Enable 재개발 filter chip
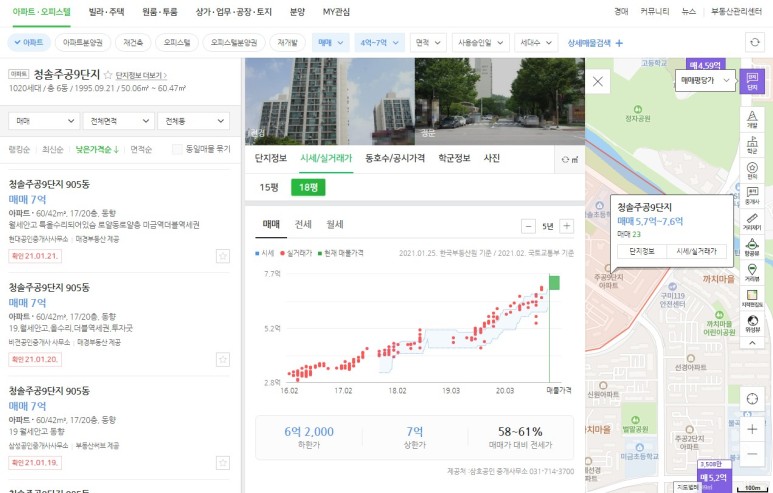The width and height of the screenshot is (773, 493). pos(287,42)
